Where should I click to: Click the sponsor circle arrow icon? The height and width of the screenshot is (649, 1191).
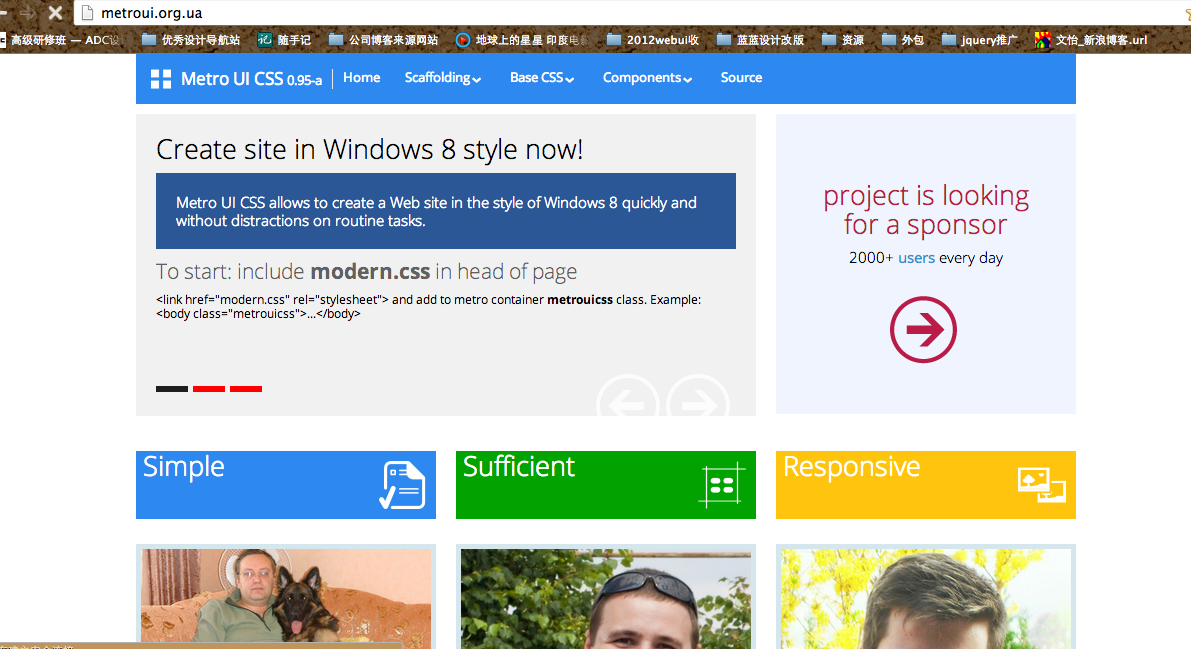tap(923, 330)
